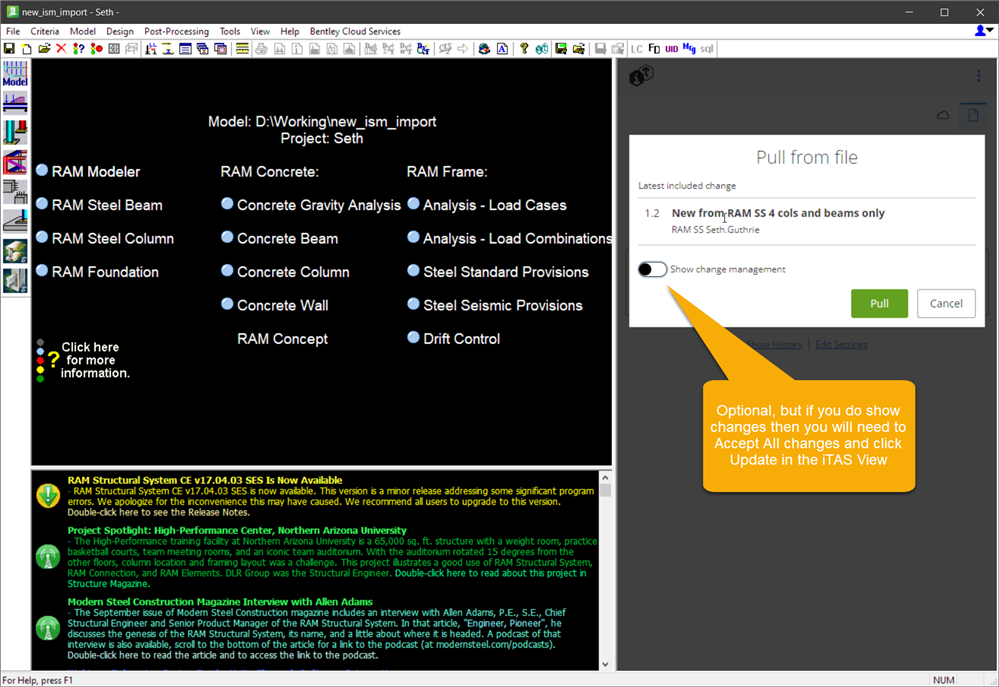Open the Steel Column module sidebar icon
The height and width of the screenshot is (687, 999).
coord(15,132)
